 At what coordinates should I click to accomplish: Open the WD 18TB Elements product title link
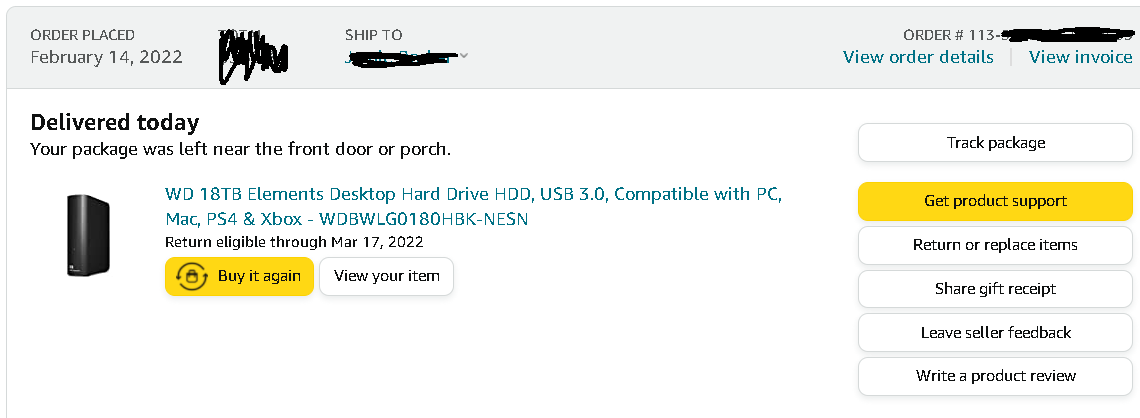coord(473,206)
